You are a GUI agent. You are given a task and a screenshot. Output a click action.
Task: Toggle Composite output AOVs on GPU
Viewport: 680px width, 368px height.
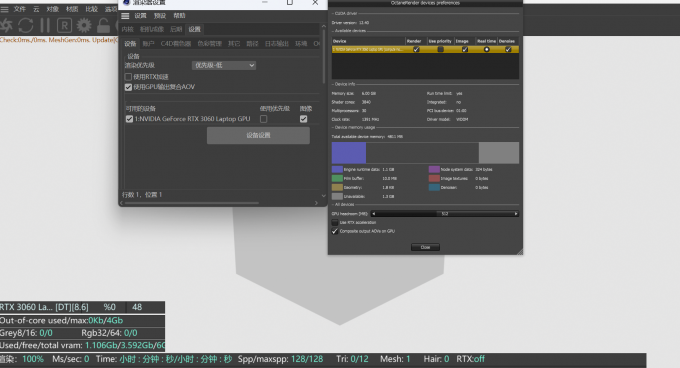point(335,231)
